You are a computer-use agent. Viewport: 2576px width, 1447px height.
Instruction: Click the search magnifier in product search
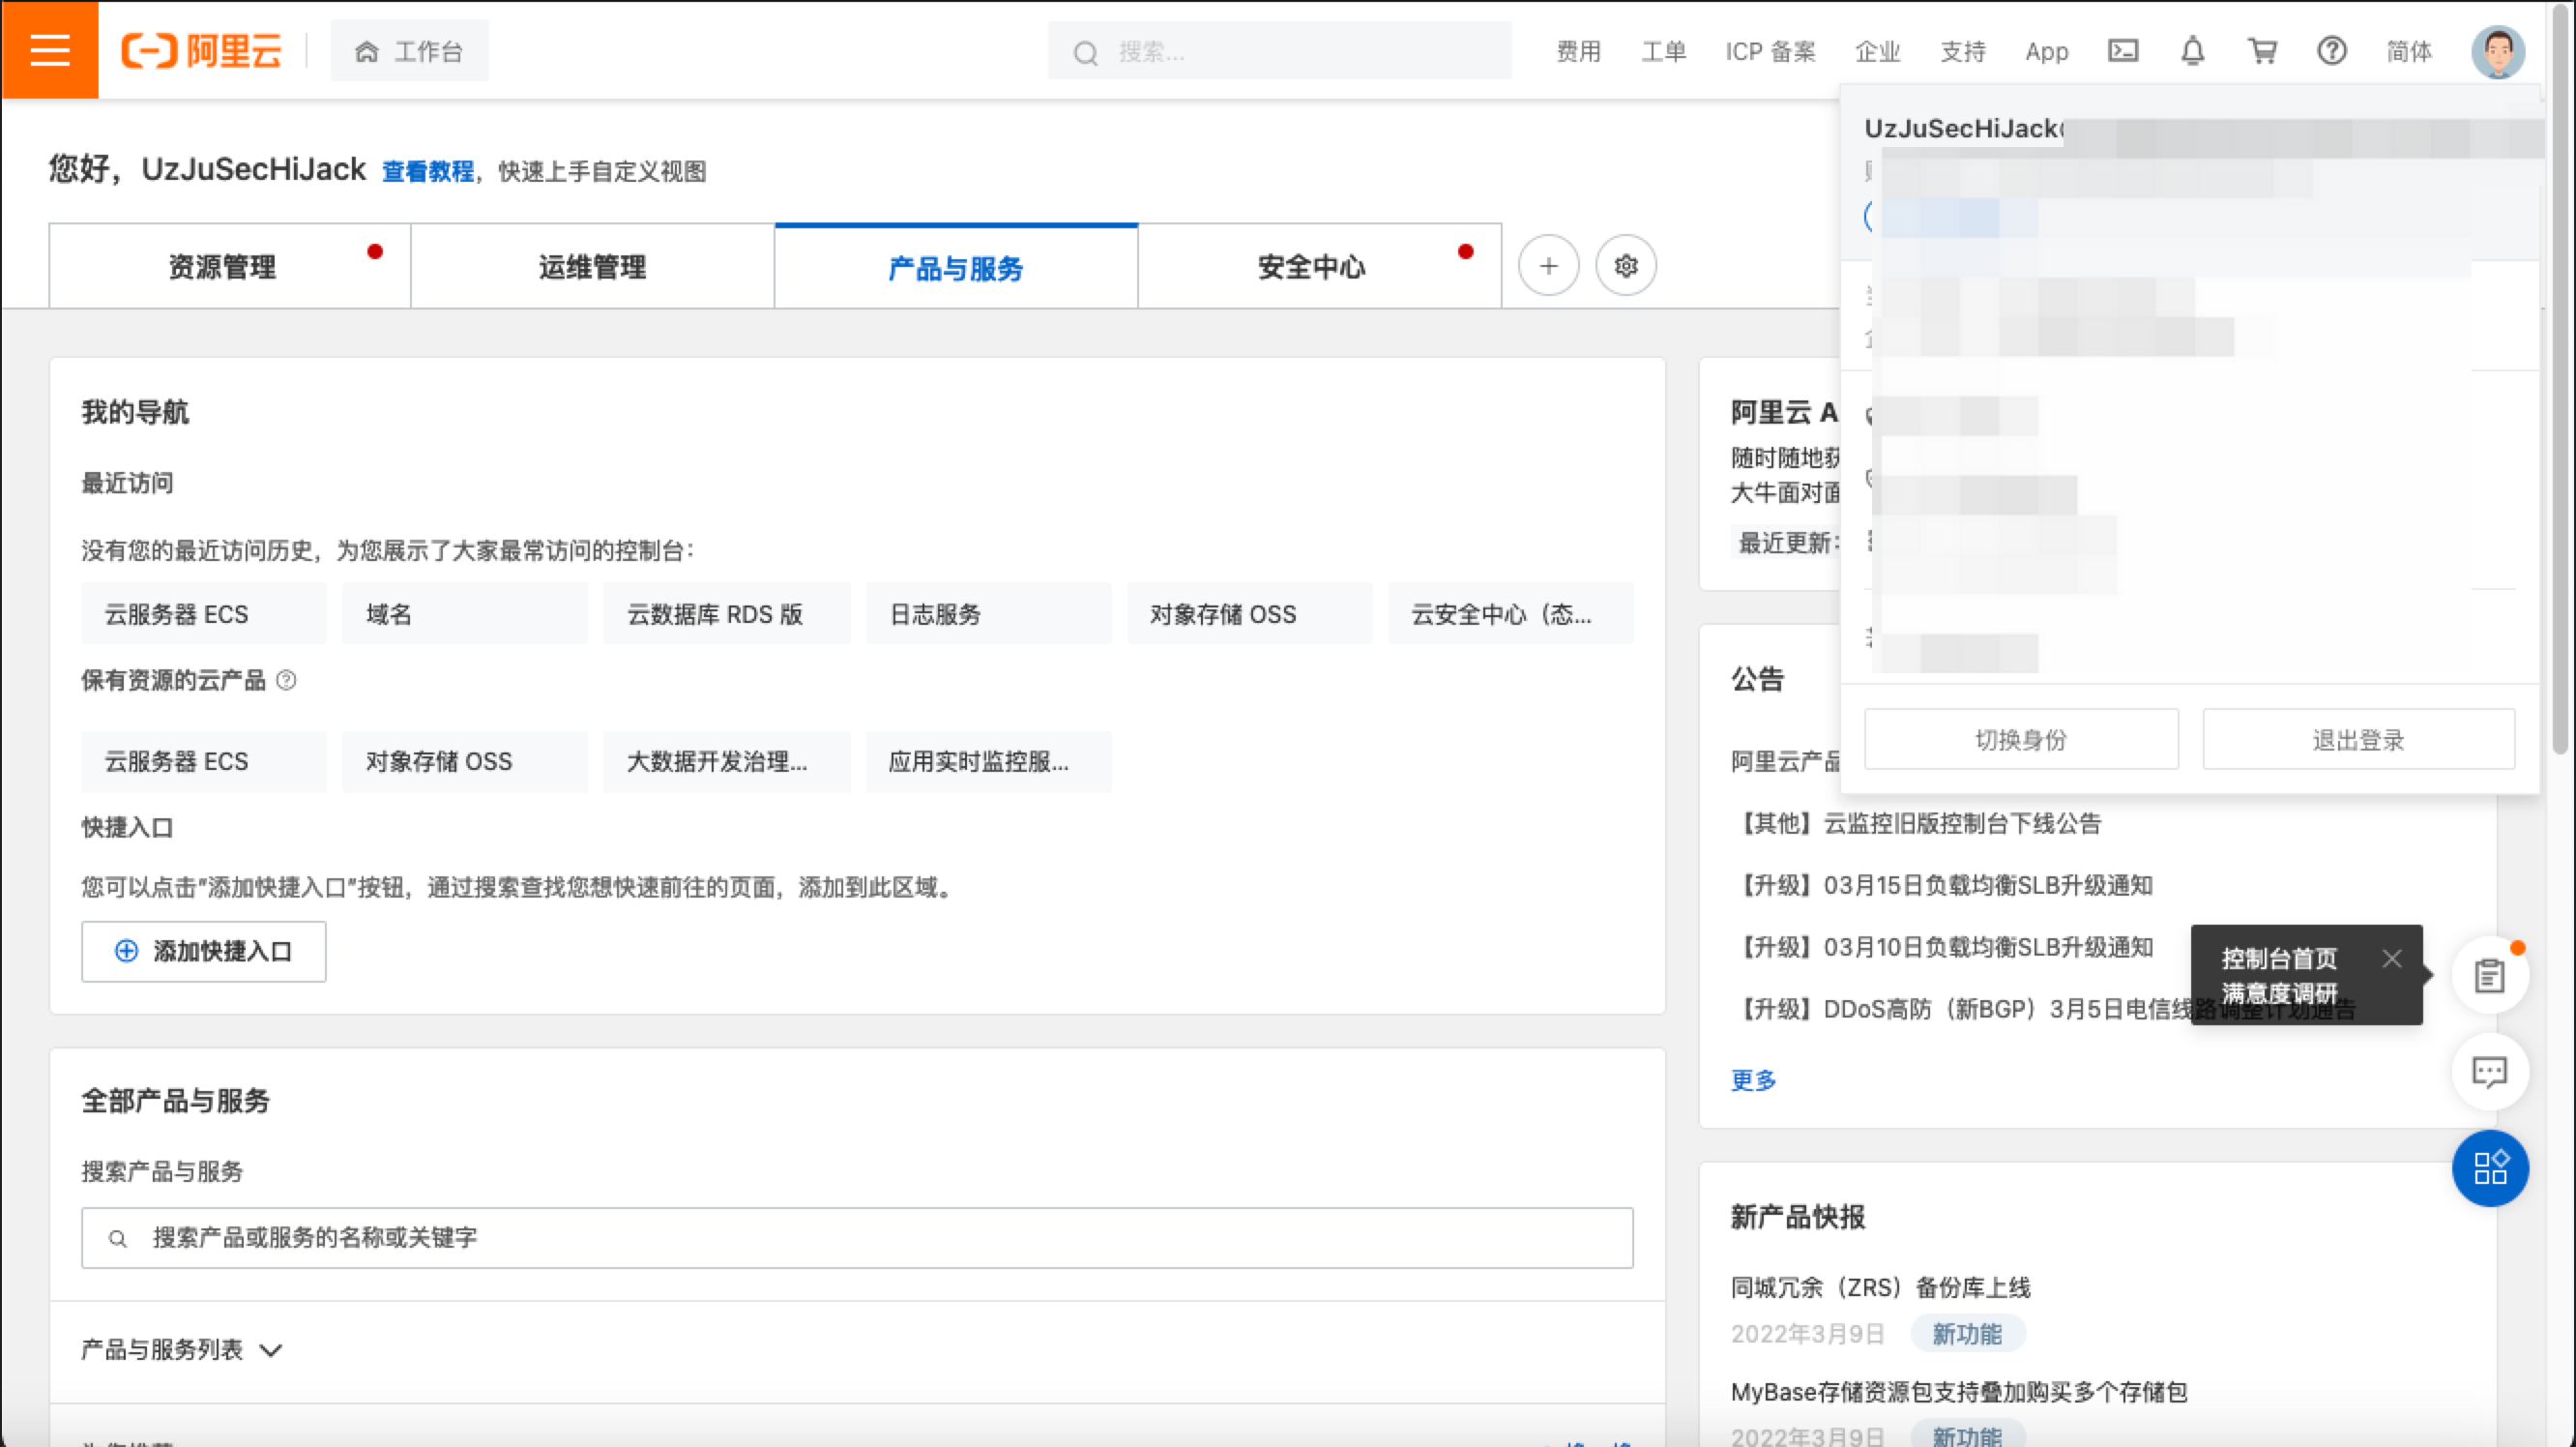[117, 1239]
